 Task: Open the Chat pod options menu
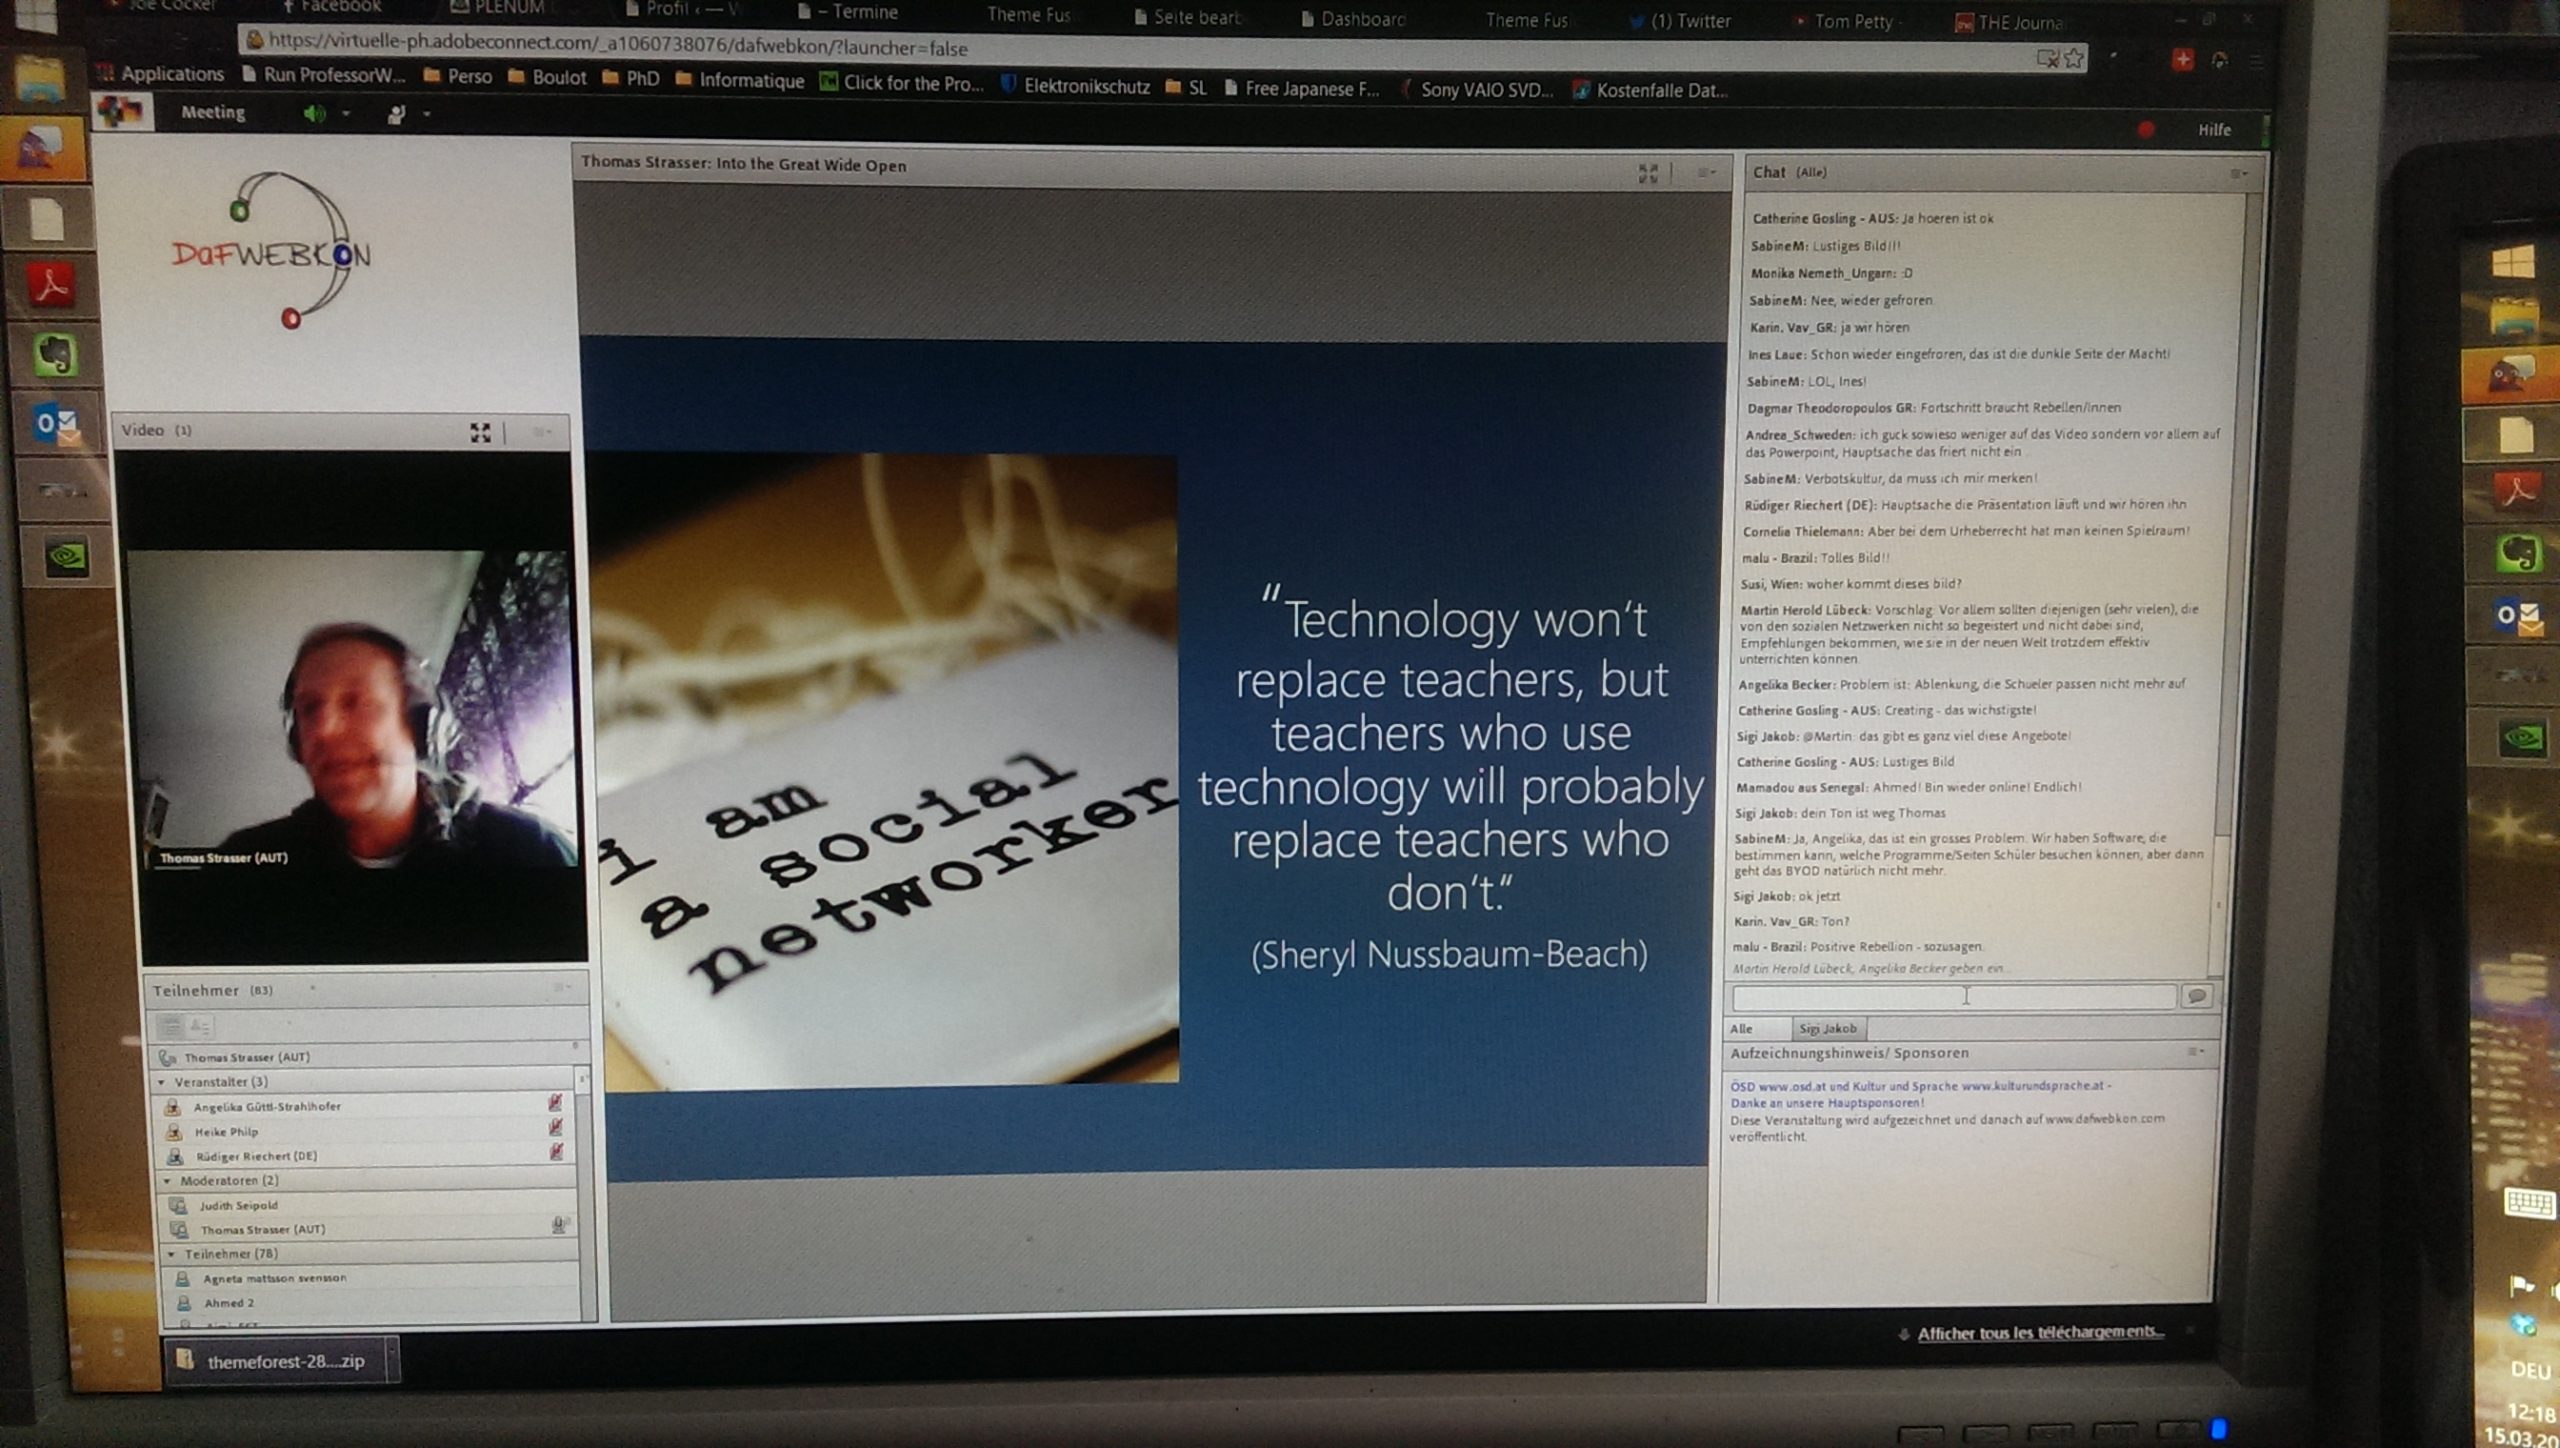(x=2238, y=174)
